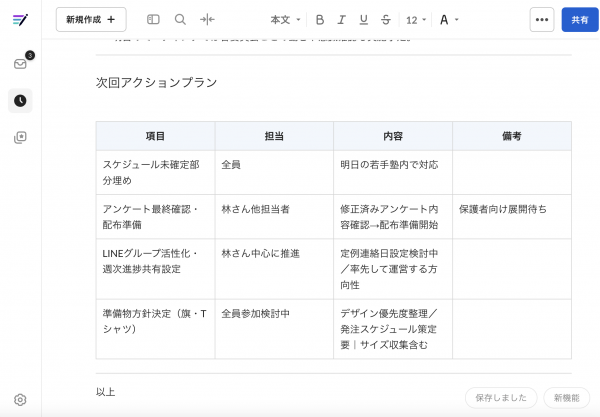Toggle italic formatting
Screen dimensions: 600x417
coord(342,19)
